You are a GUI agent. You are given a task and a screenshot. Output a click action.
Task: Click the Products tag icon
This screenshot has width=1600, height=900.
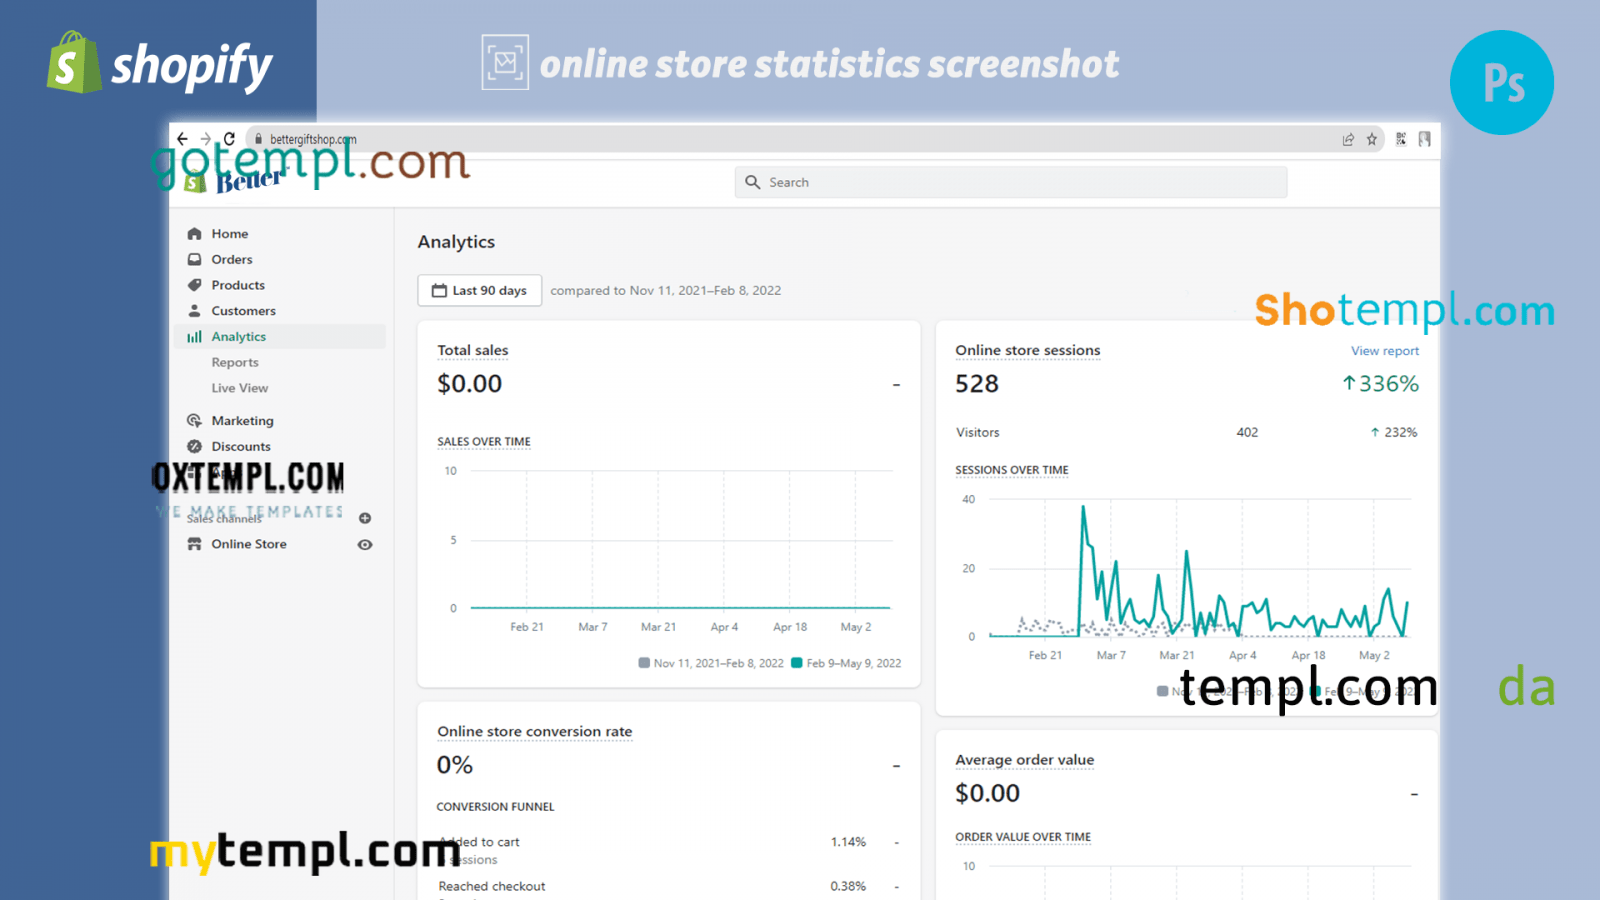coord(194,285)
